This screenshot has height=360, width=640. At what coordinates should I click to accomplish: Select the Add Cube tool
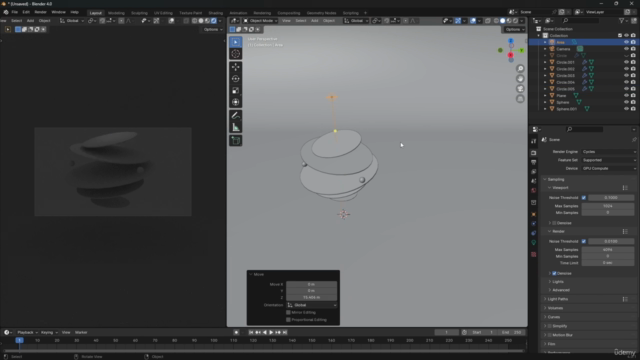click(236, 141)
